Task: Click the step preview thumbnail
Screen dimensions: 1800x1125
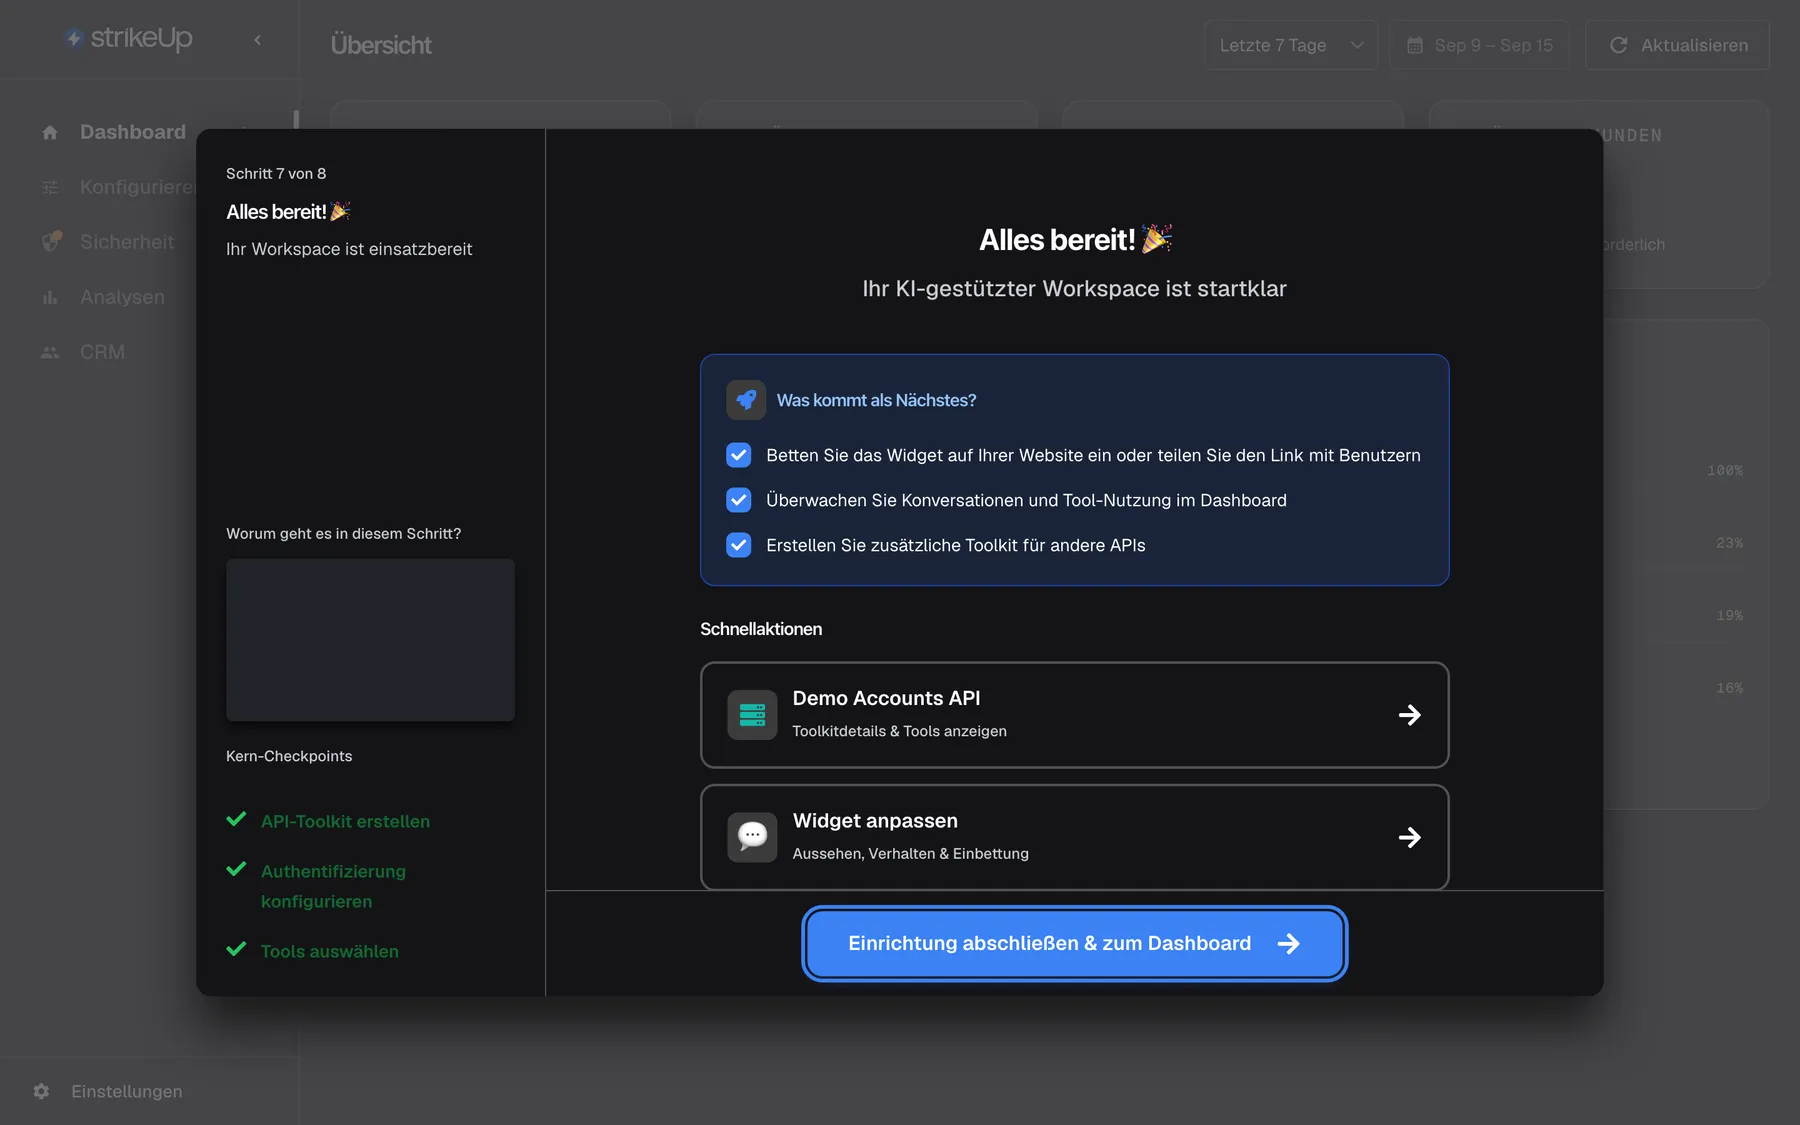Action: pos(370,640)
